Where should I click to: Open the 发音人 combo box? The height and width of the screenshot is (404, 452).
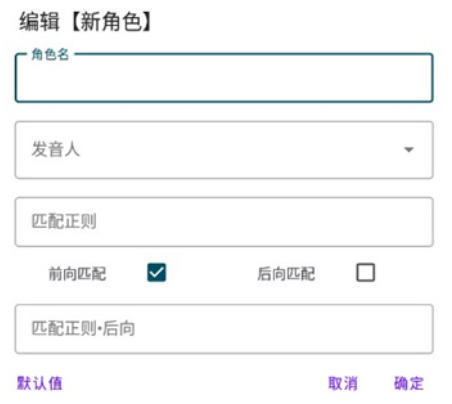coord(224,150)
